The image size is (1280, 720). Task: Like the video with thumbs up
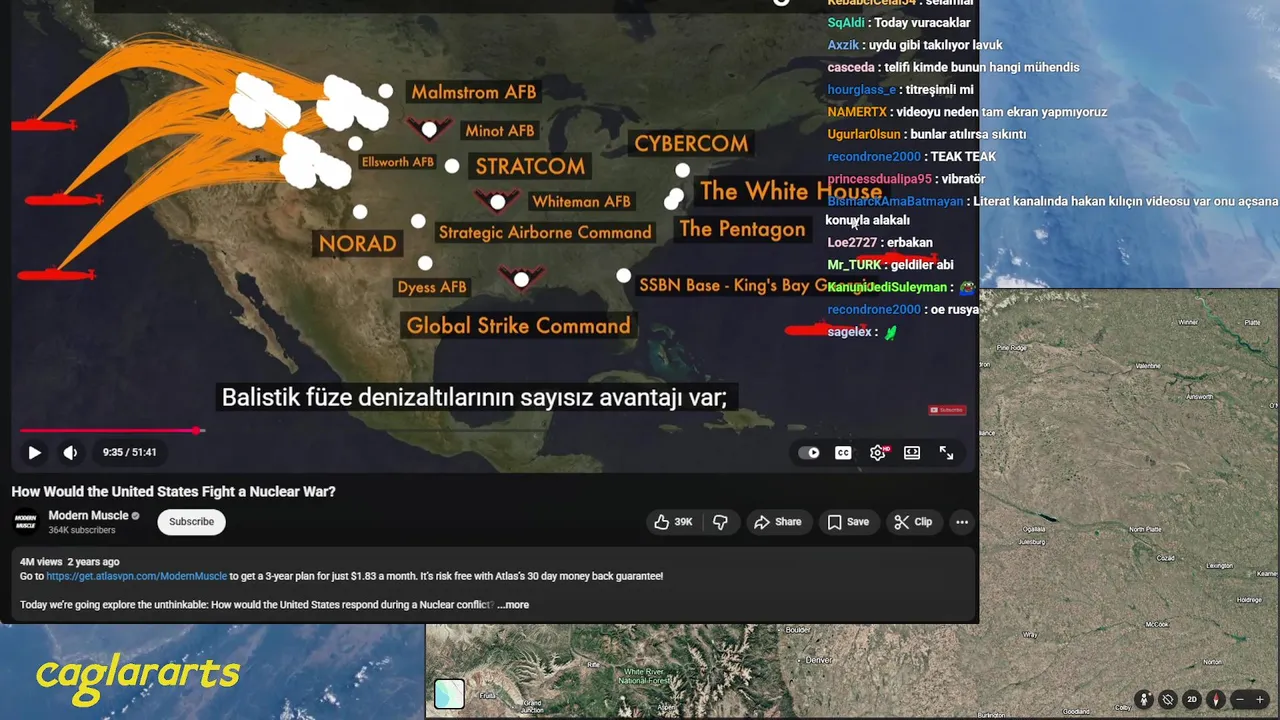tap(673, 522)
